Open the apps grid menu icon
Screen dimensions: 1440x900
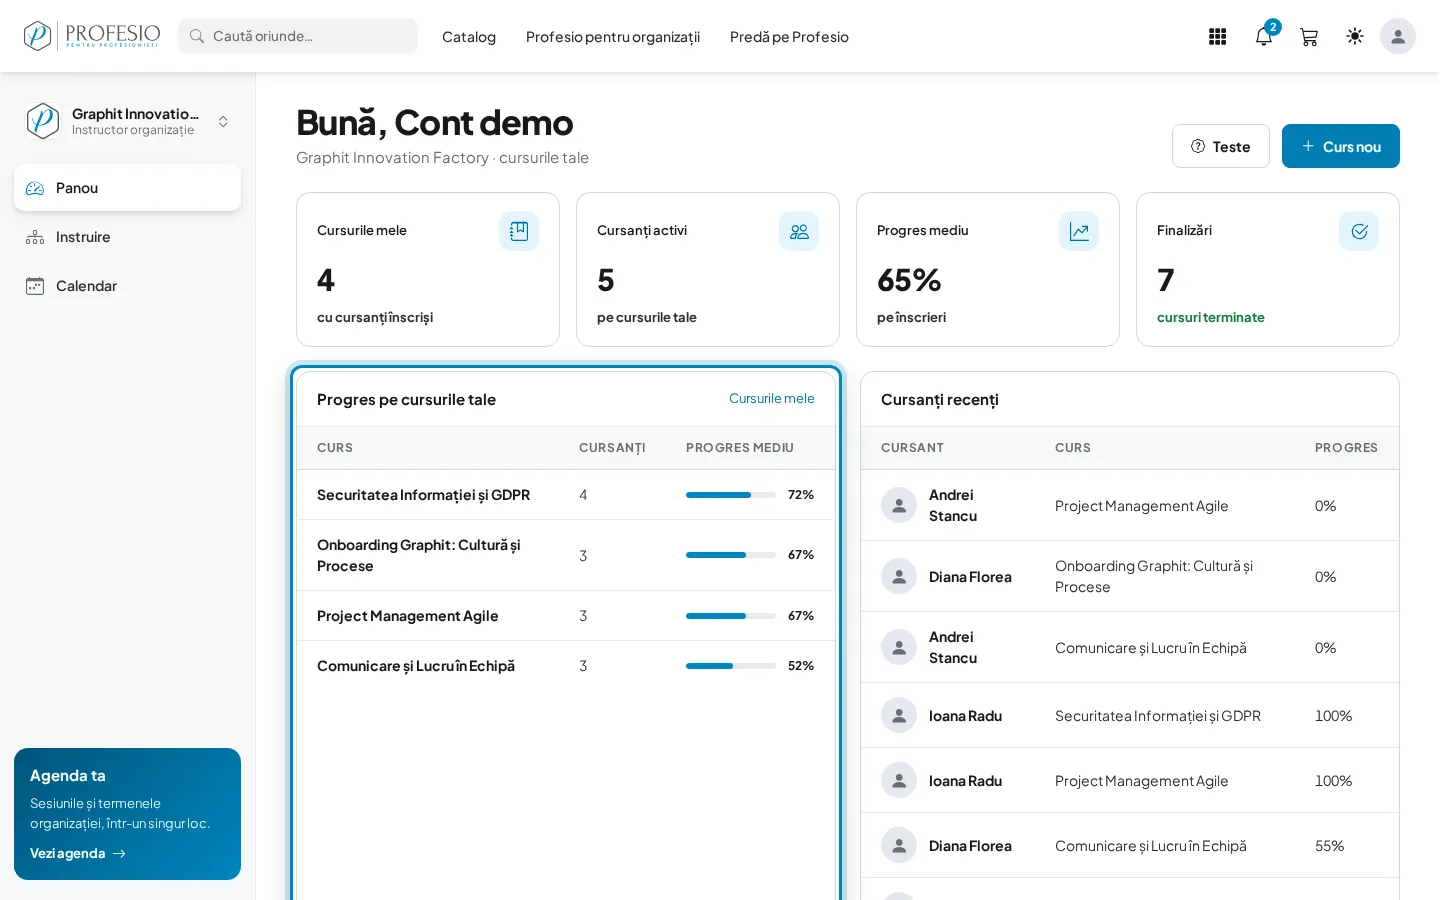(1217, 37)
